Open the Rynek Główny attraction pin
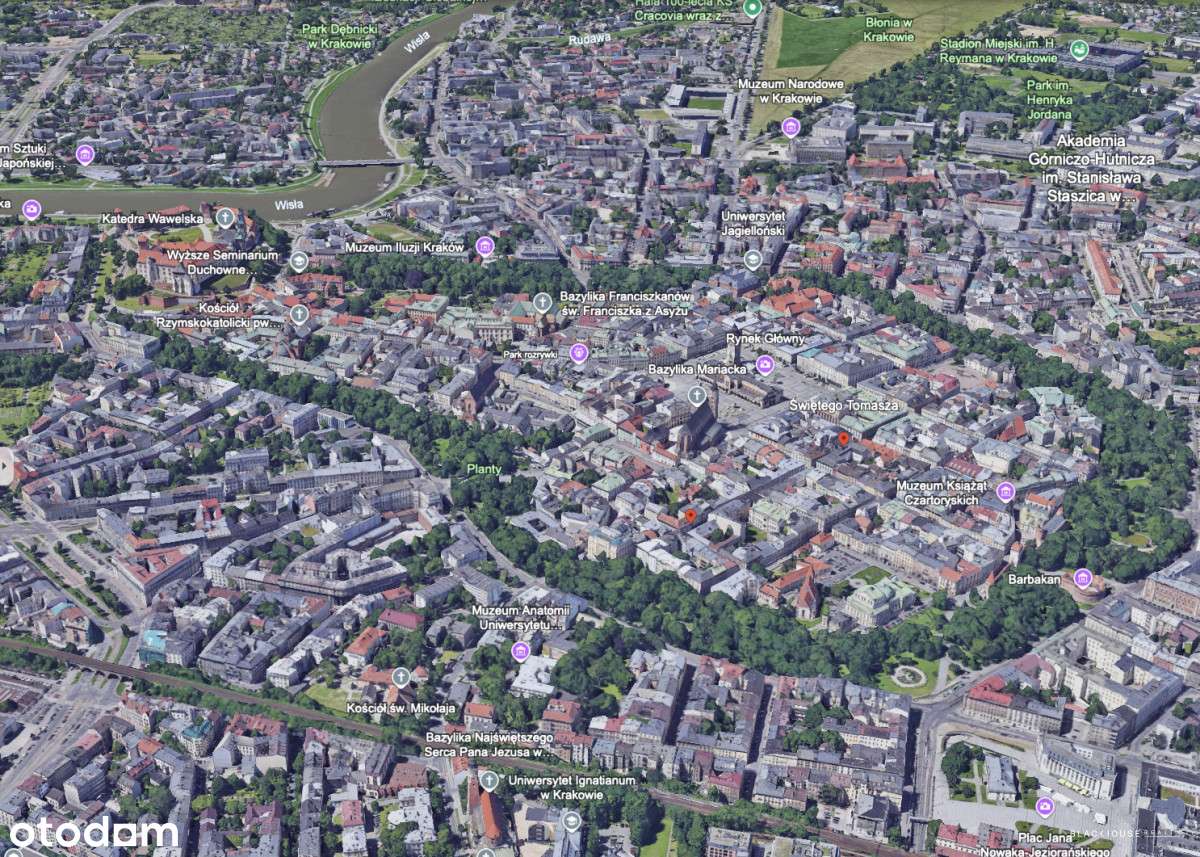The width and height of the screenshot is (1200, 857). click(765, 365)
